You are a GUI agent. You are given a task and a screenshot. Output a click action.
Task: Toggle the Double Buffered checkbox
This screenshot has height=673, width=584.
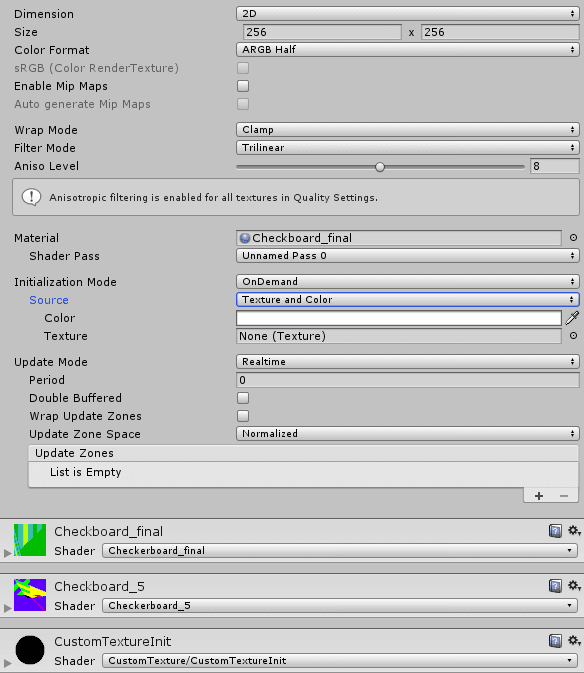243,398
